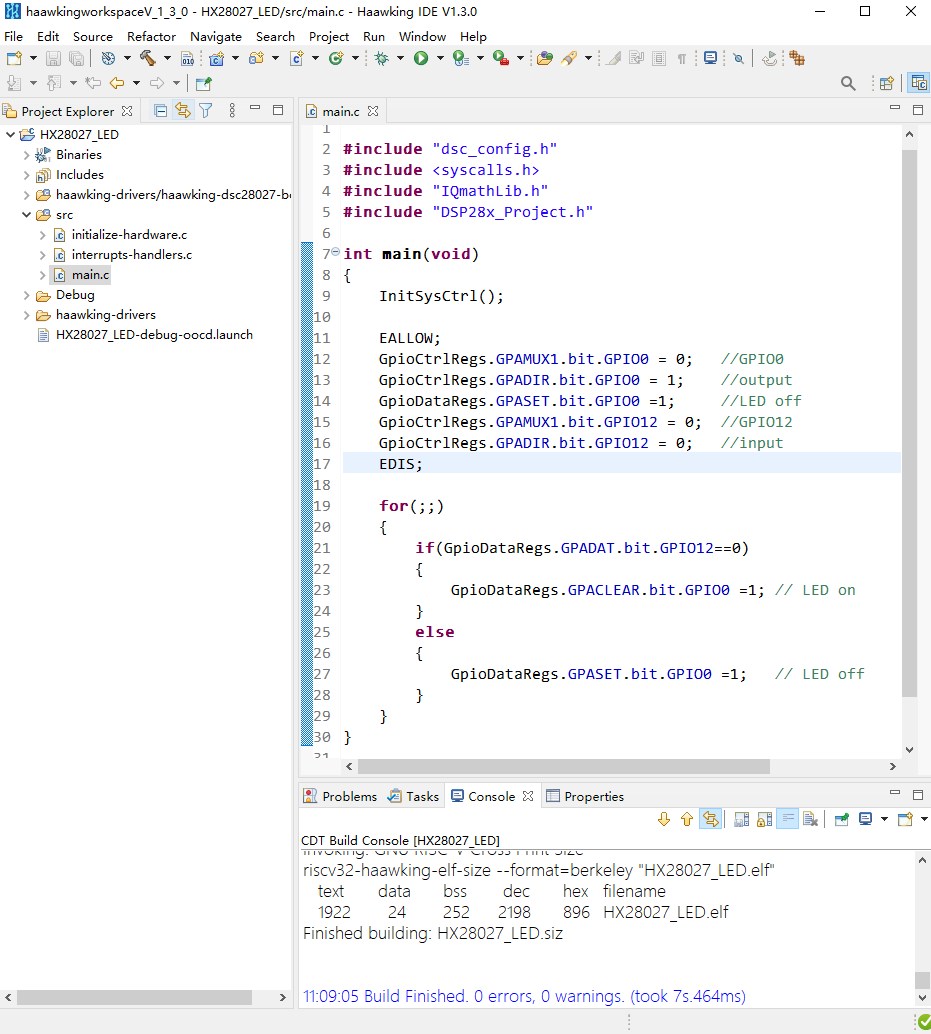The image size is (931, 1034).
Task: Open the File menu
Action: (x=13, y=36)
